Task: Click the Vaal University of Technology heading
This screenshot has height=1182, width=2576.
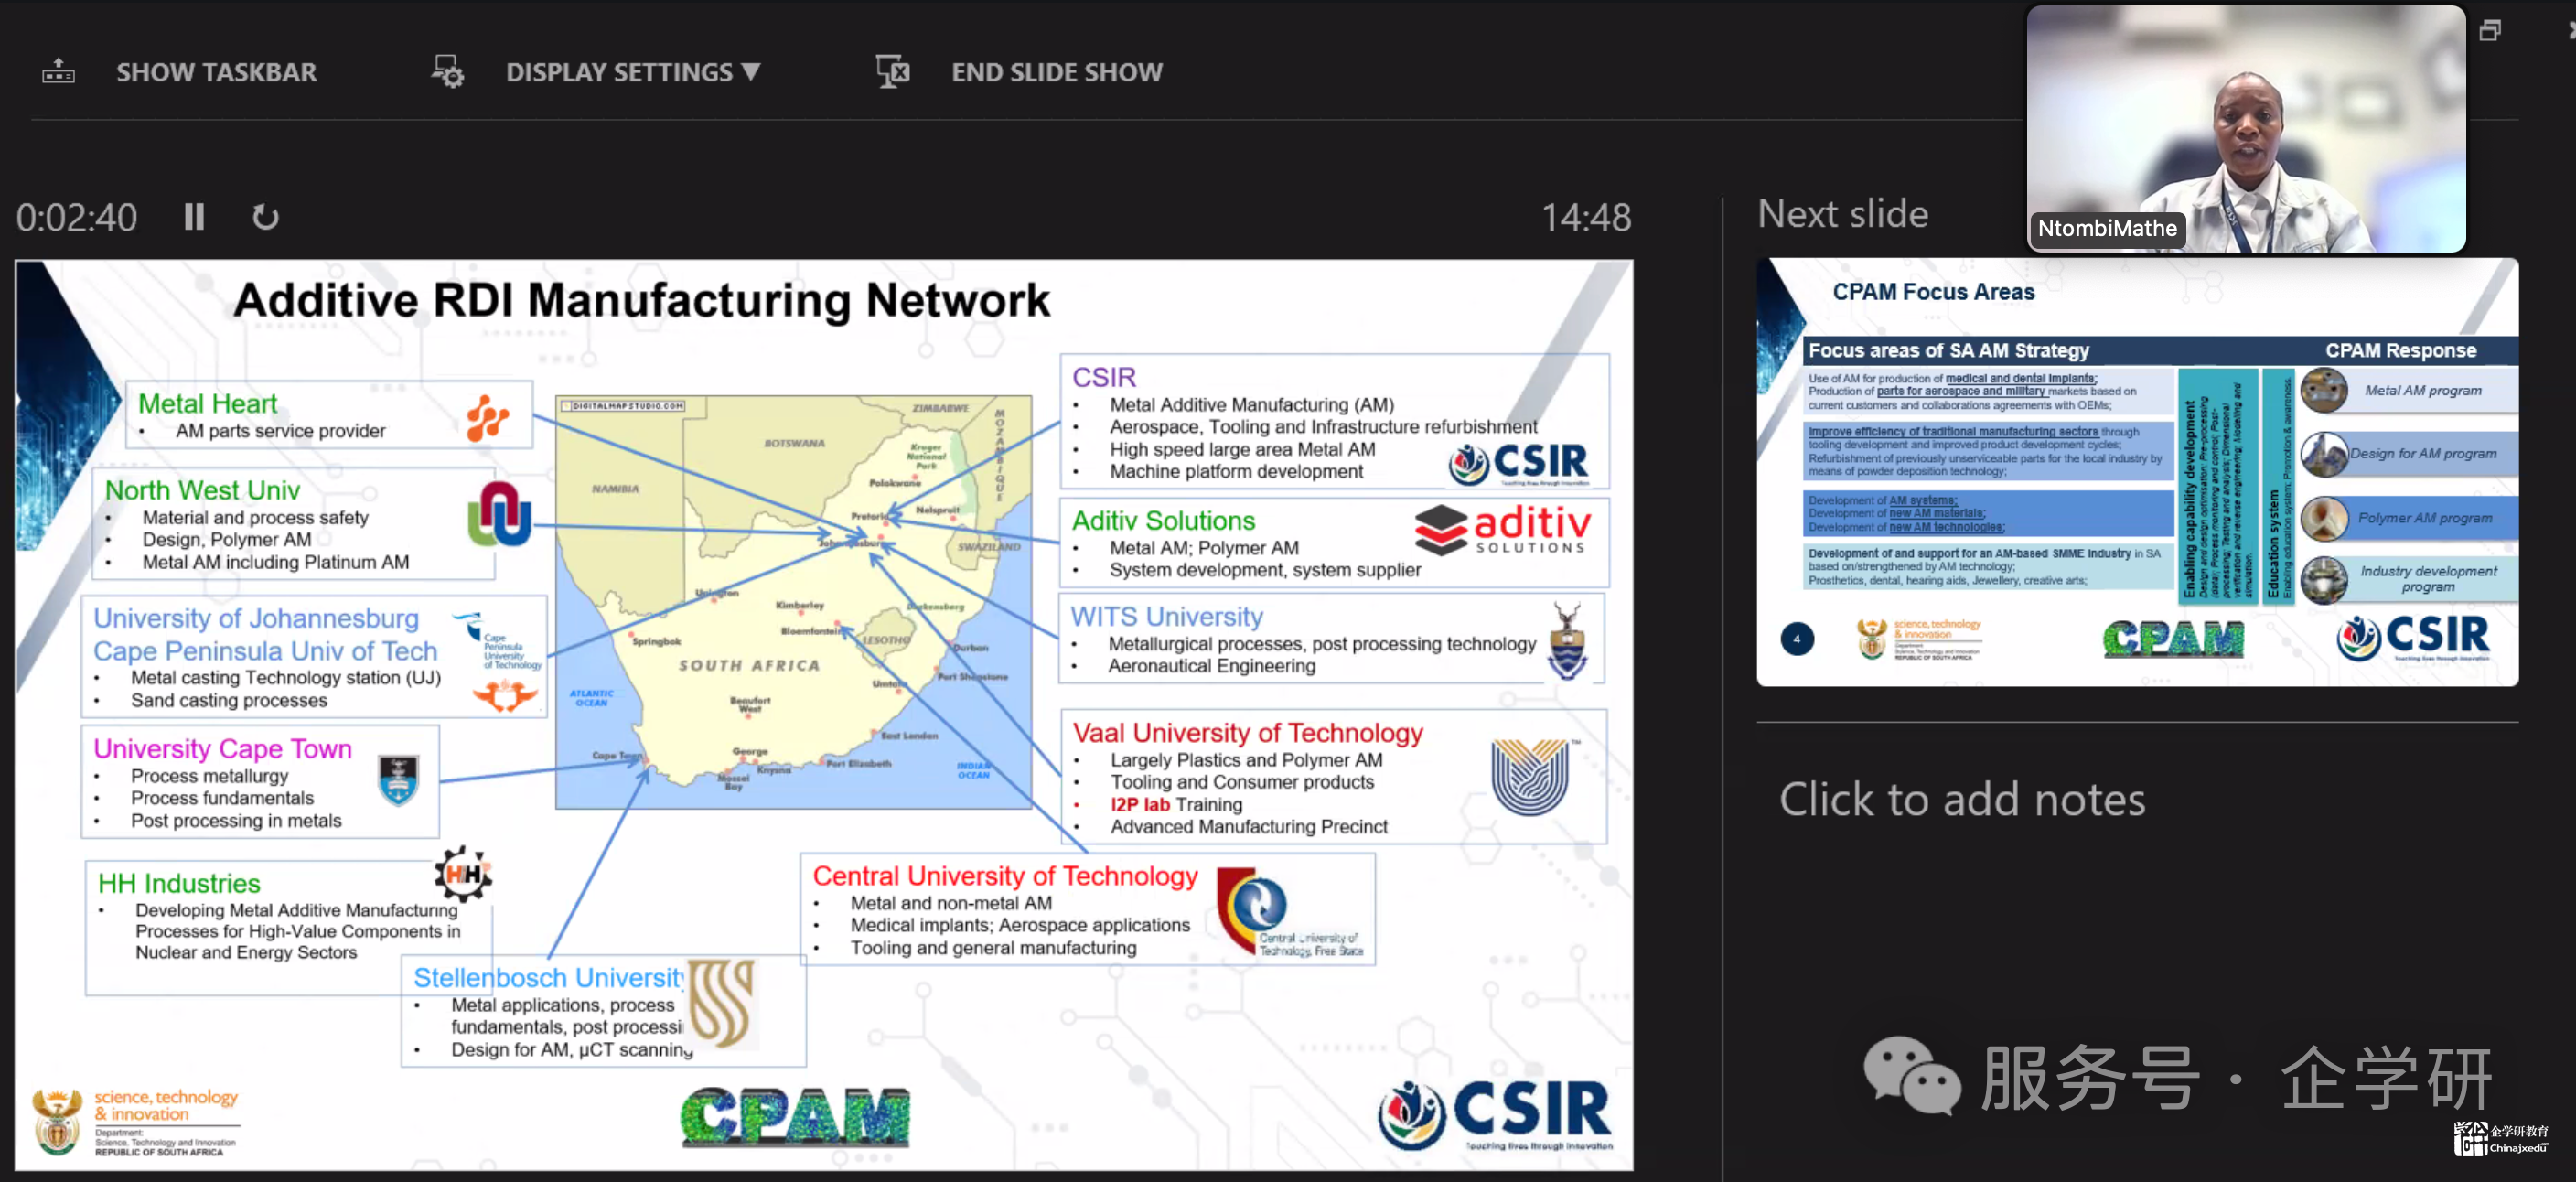Action: click(1248, 733)
